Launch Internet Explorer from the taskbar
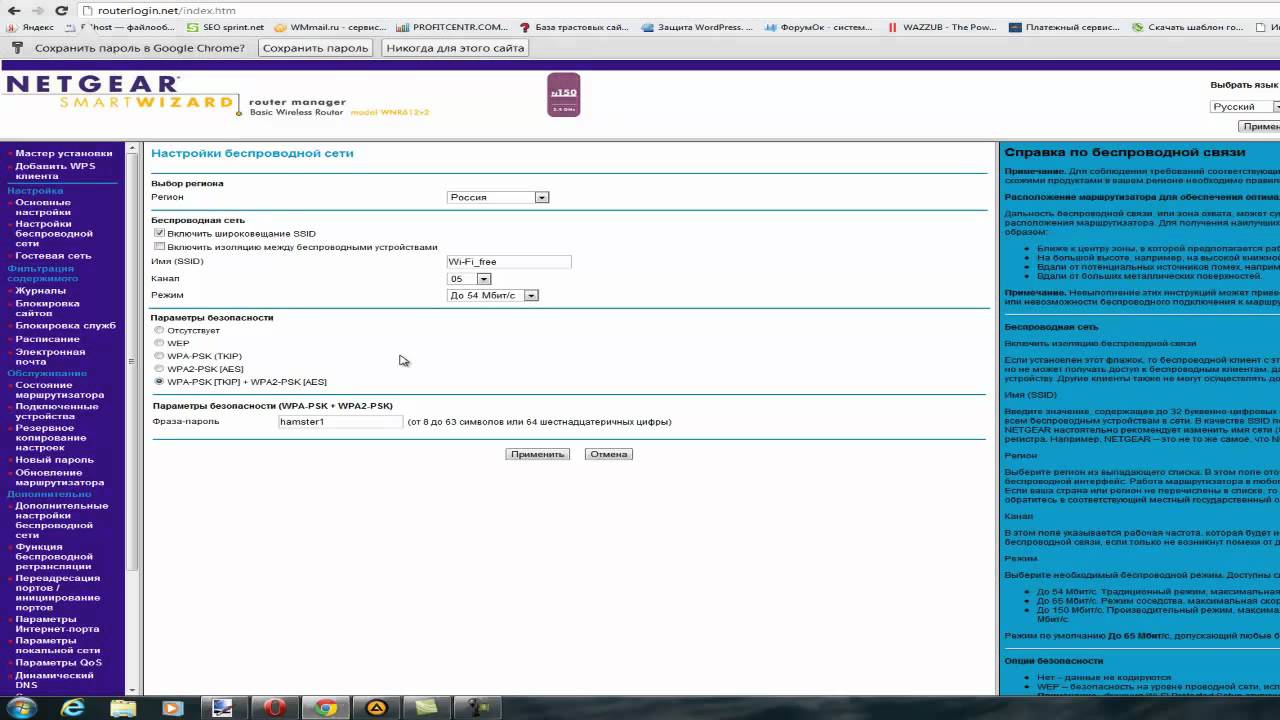 point(73,708)
